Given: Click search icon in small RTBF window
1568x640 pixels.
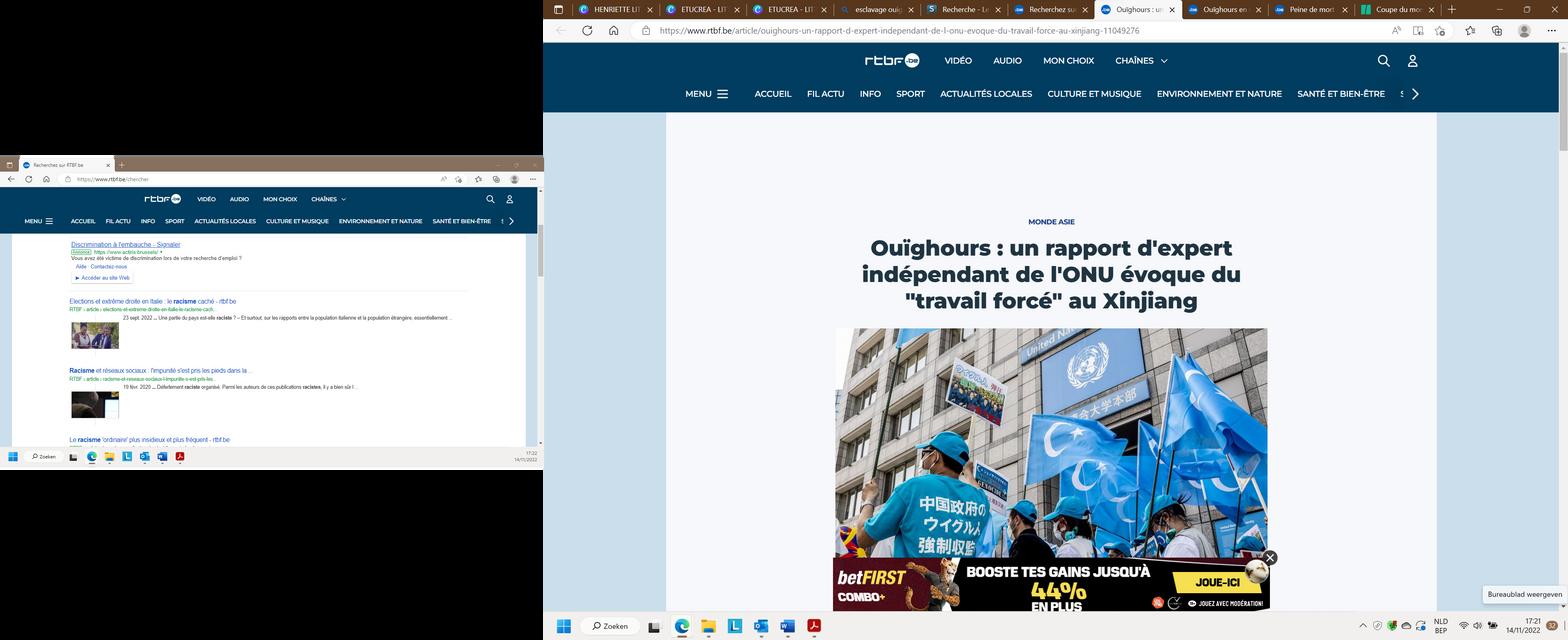Looking at the screenshot, I should [x=490, y=199].
